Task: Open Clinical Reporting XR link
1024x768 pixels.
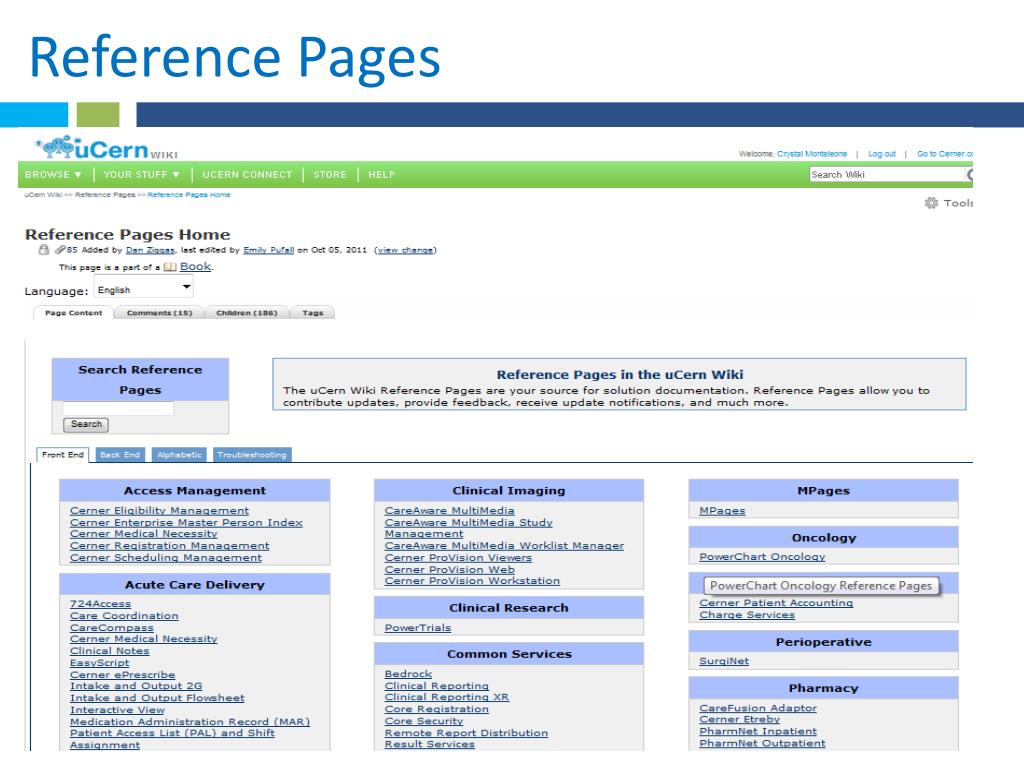Action: [x=447, y=697]
